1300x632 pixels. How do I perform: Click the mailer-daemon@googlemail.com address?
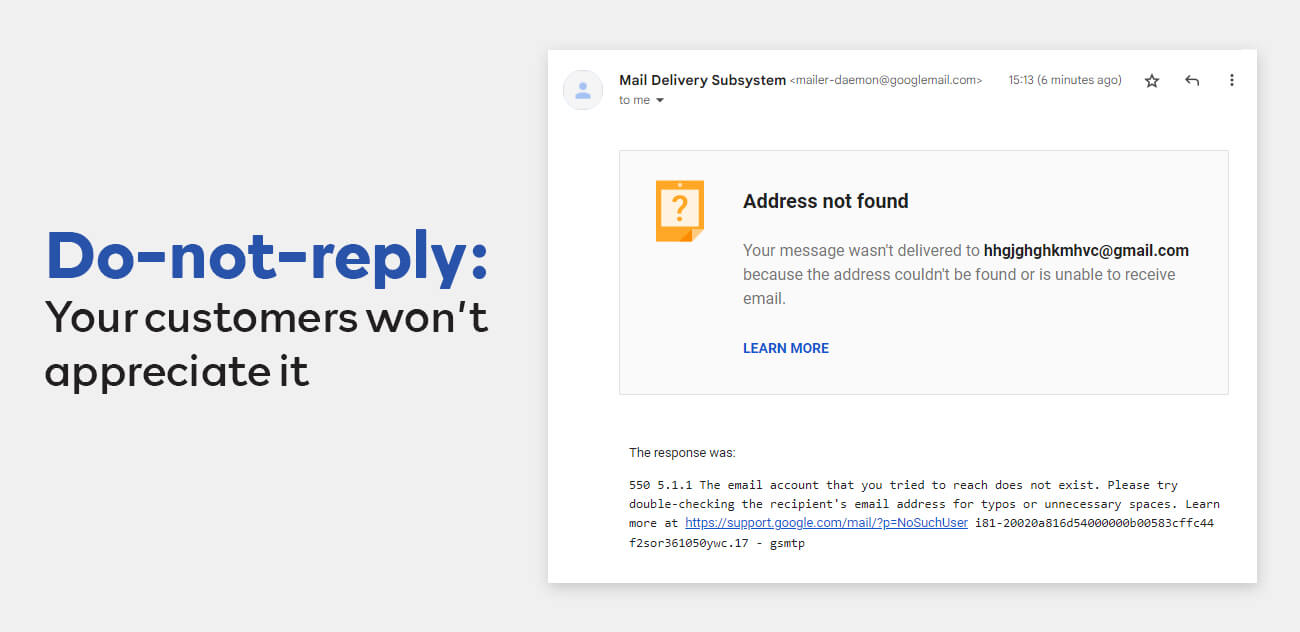886,80
